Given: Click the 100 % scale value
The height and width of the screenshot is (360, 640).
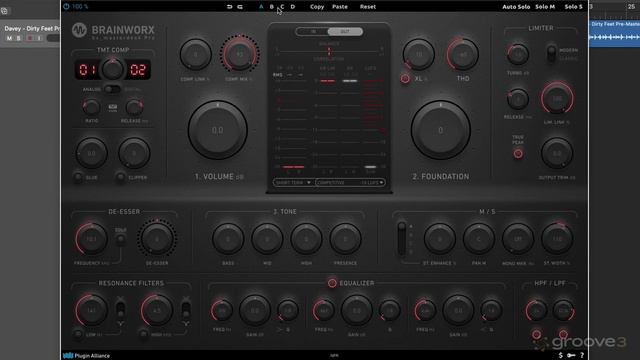Looking at the screenshot, I should [x=80, y=7].
